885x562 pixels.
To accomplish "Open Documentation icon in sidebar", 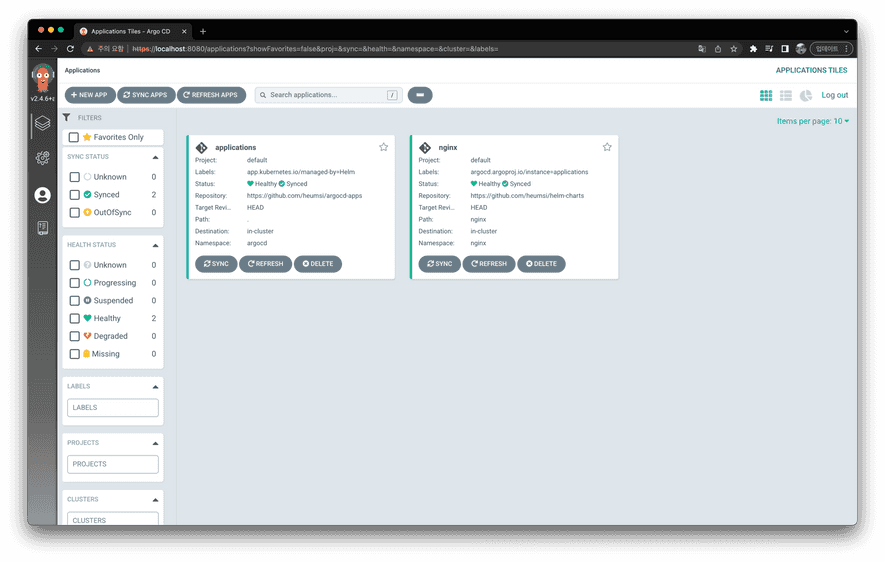I will 42,228.
